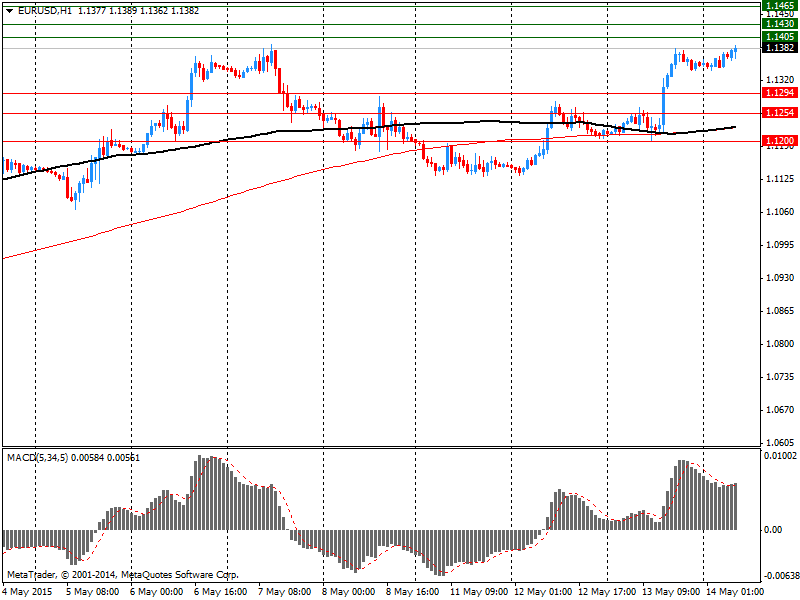Select the green 1.1405 level label
Image resolution: width=800 pixels, height=600 pixels.
780,37
